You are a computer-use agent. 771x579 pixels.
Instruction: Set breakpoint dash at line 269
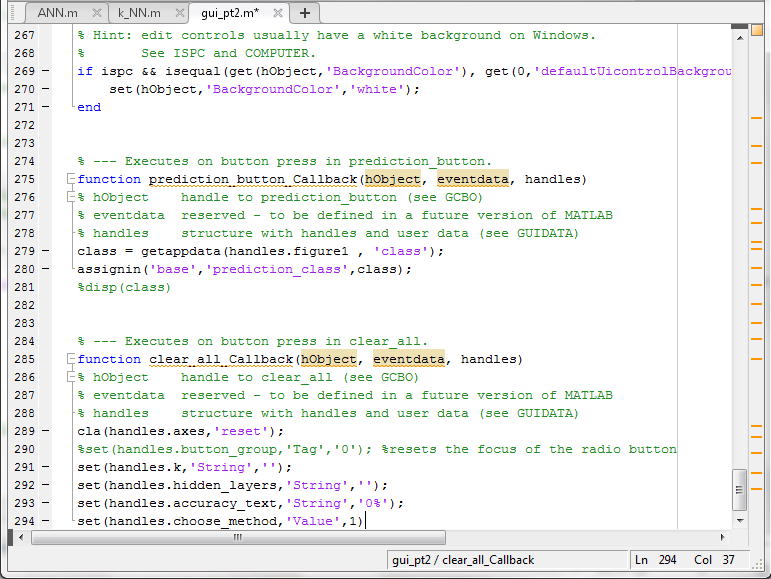45,71
